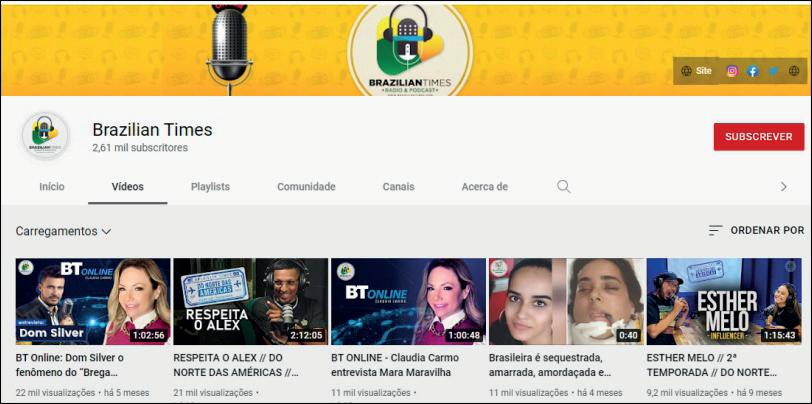Click the last globe icon in banner links
Image resolution: width=812 pixels, height=404 pixels.
(794, 71)
